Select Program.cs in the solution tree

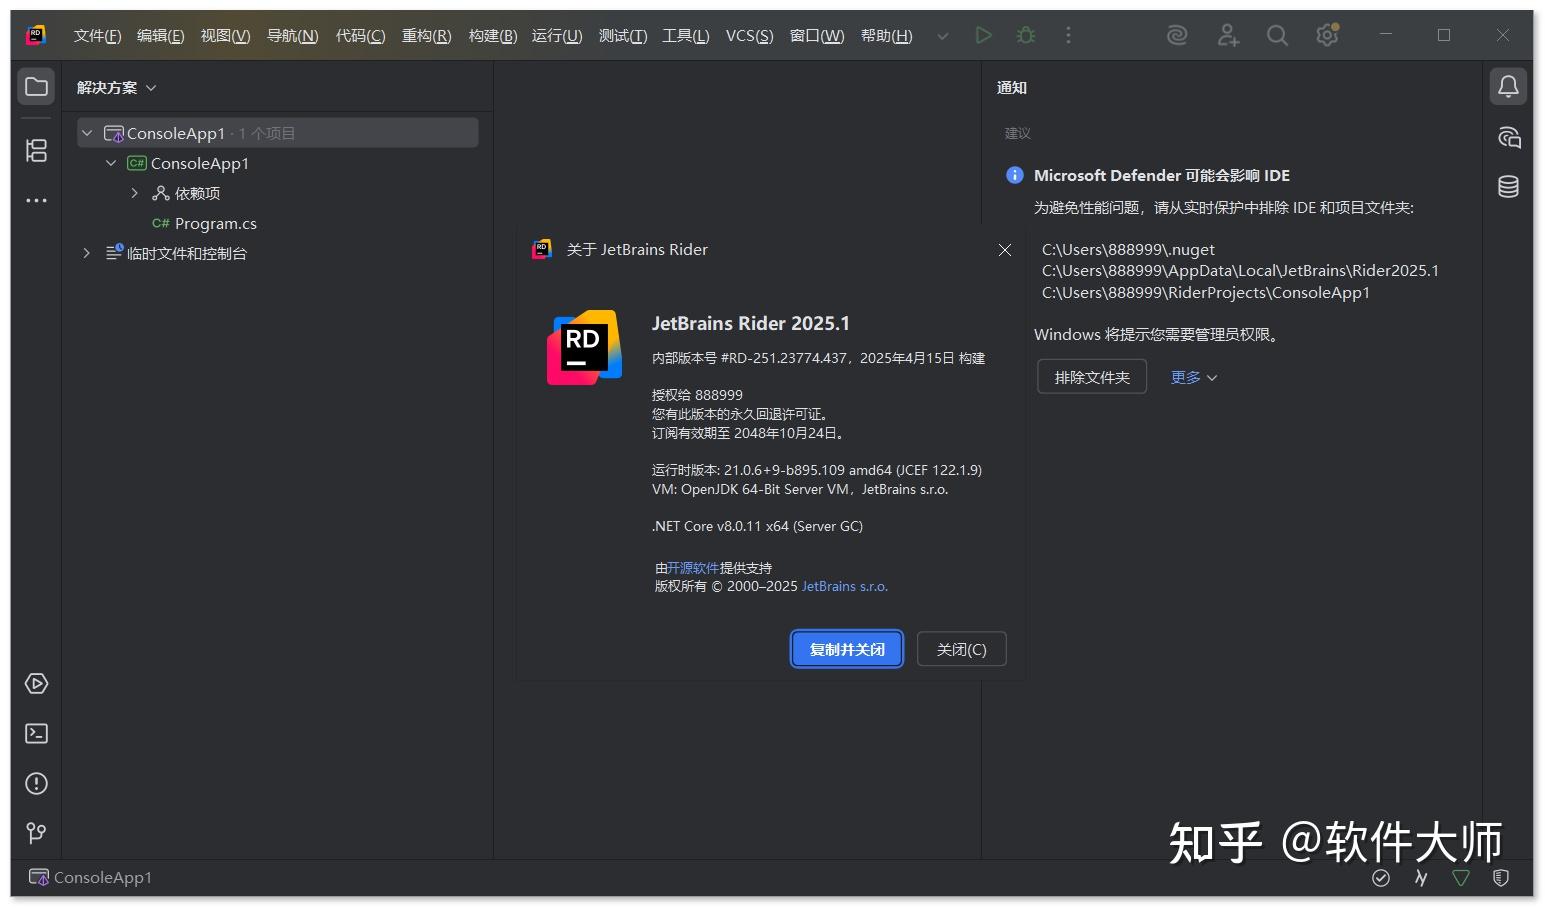pyautogui.click(x=215, y=223)
